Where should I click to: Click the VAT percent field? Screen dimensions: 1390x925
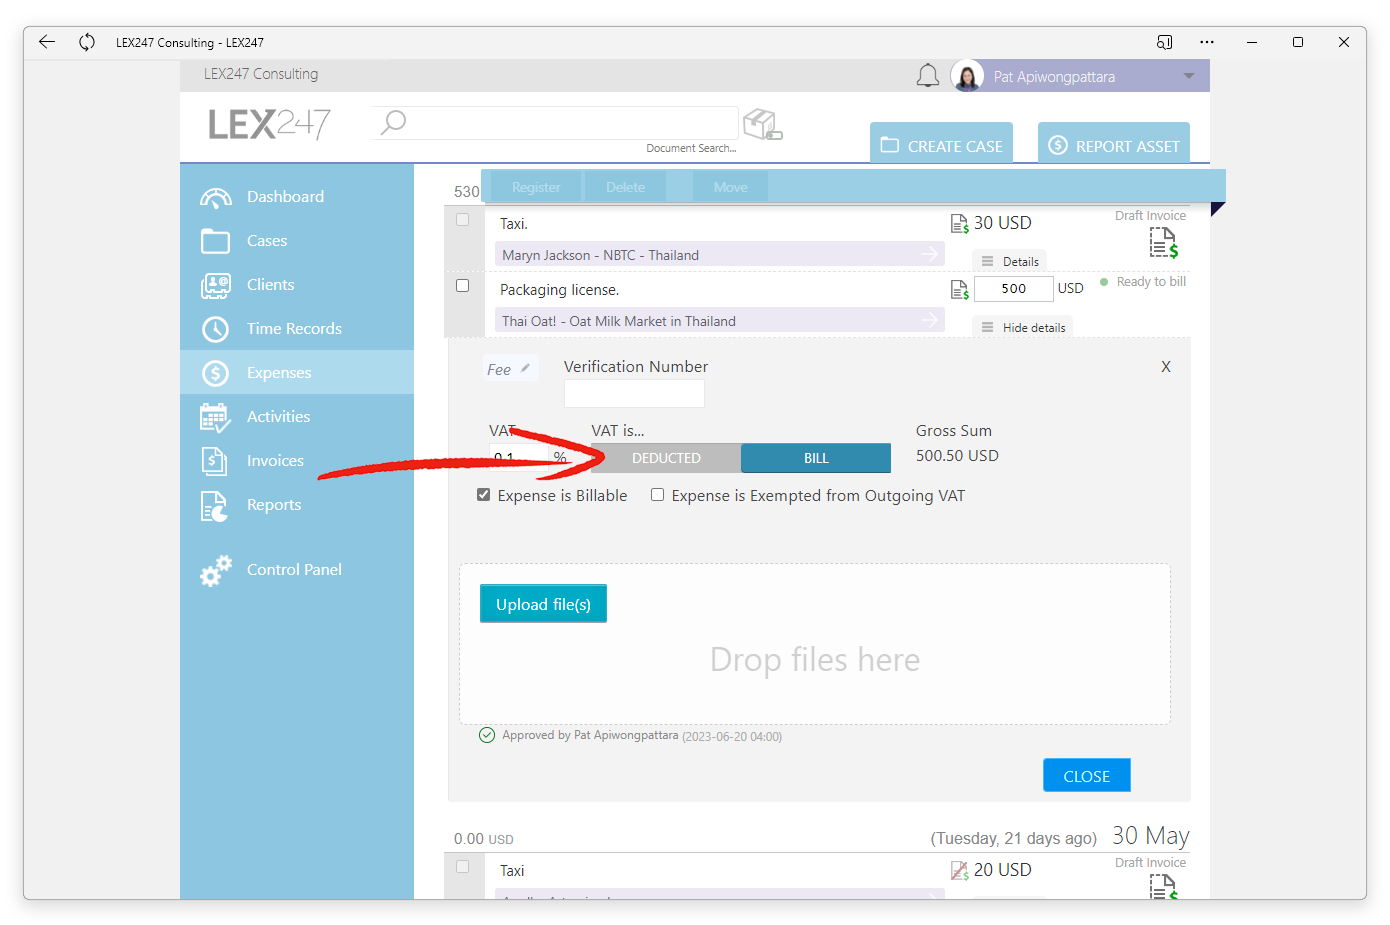pos(520,458)
